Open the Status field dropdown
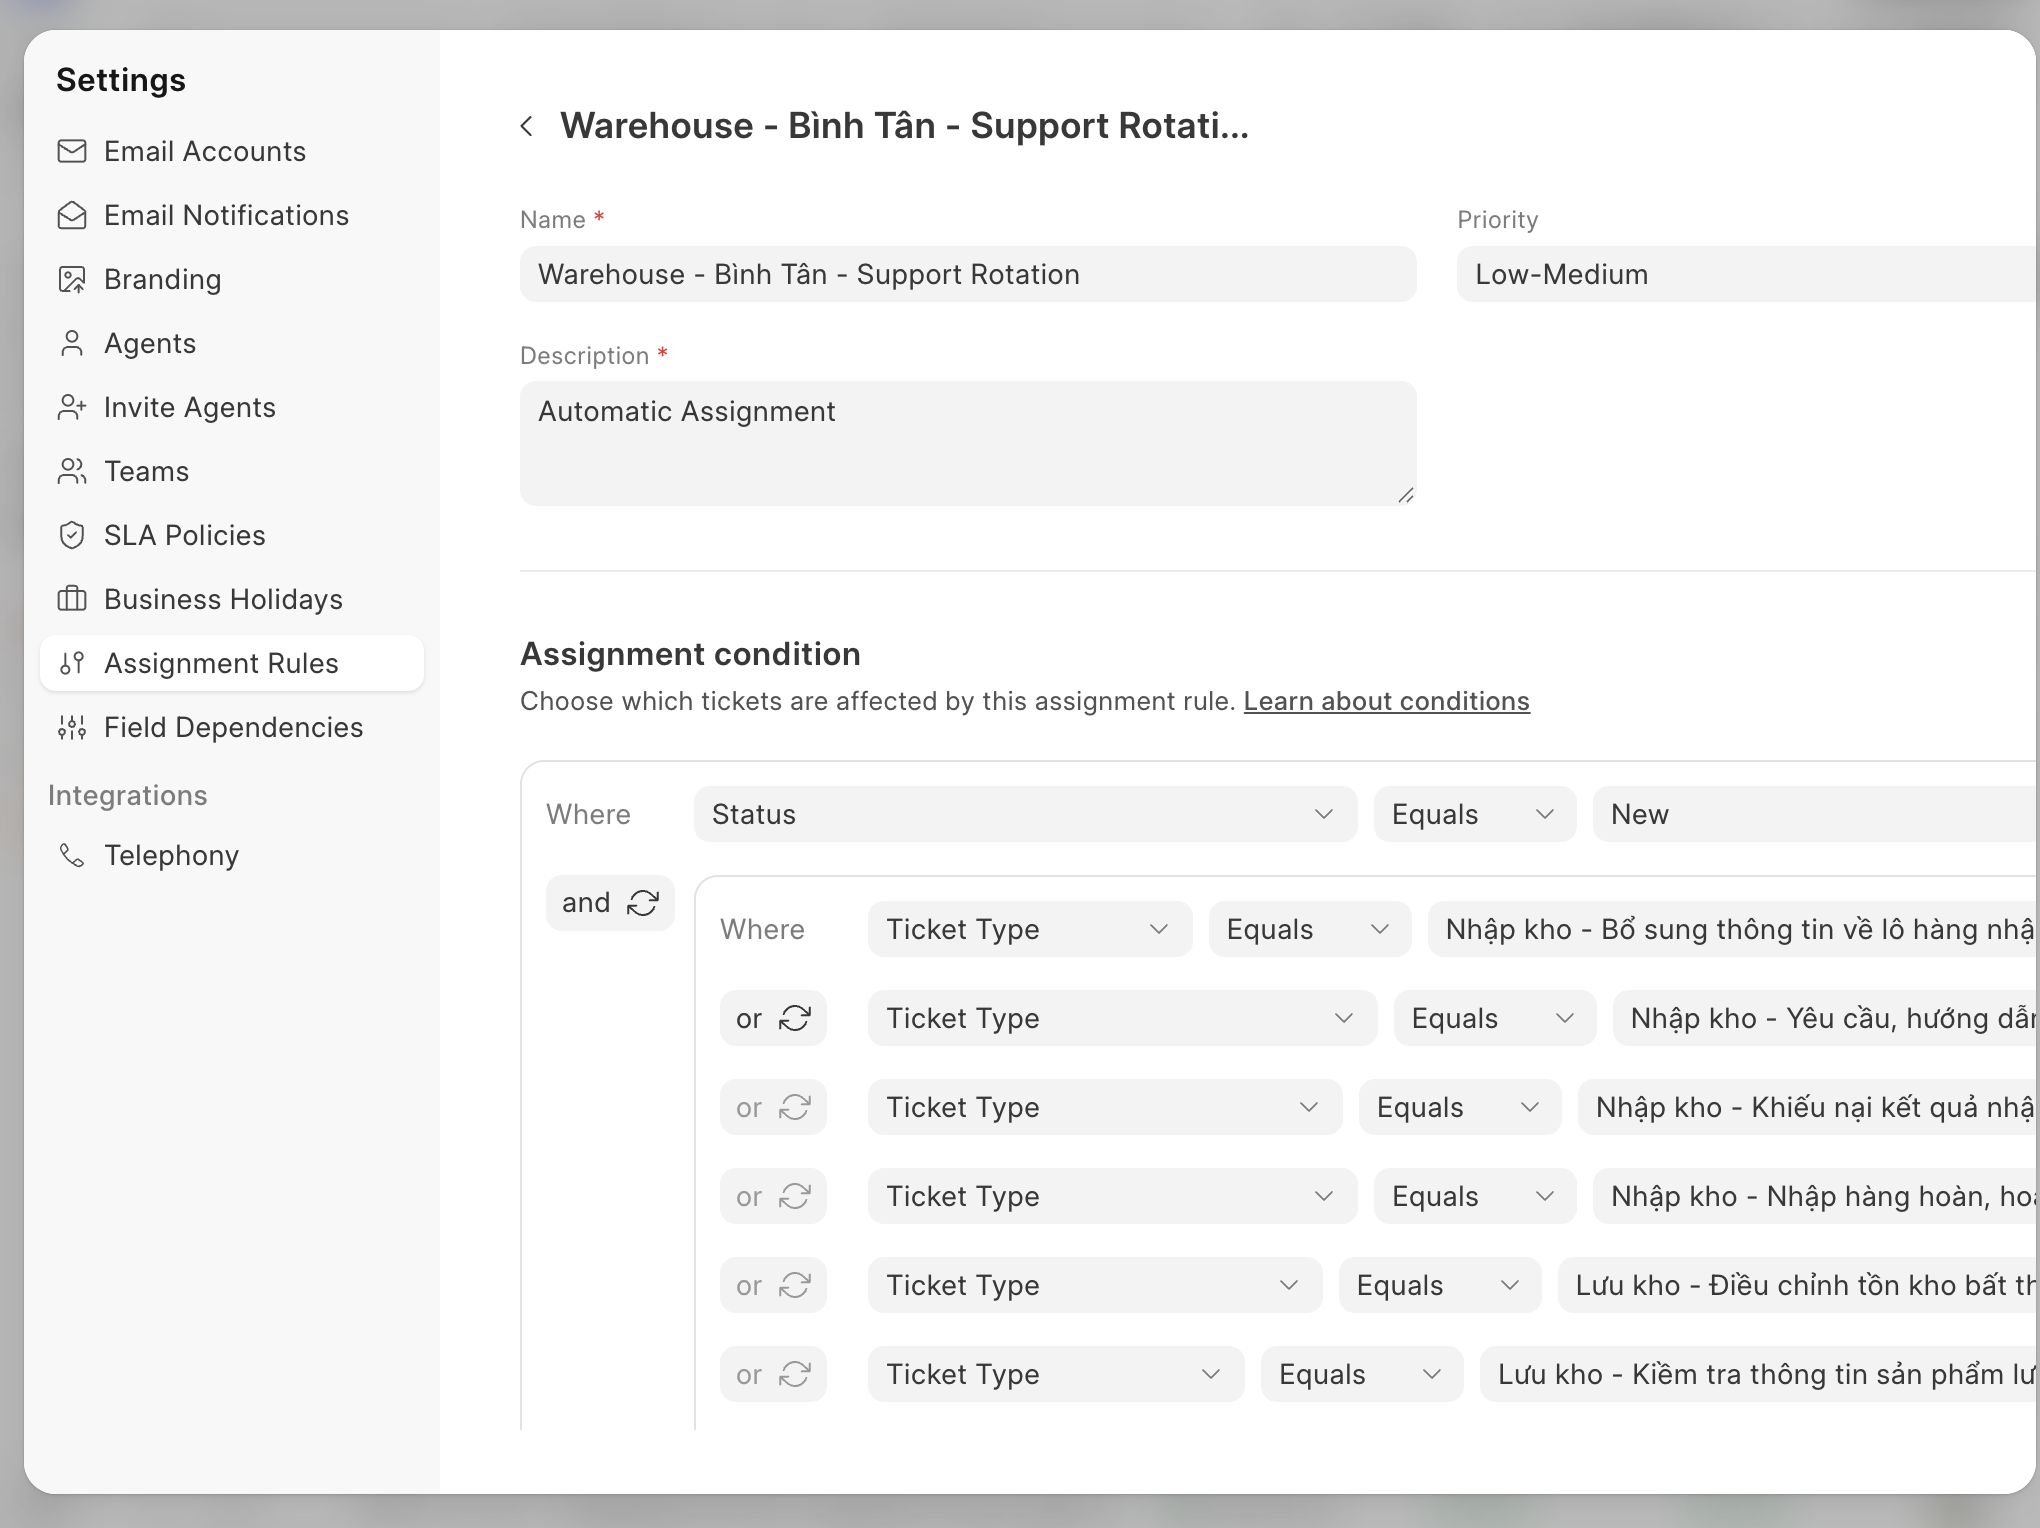2040x1528 pixels. pyautogui.click(x=1024, y=814)
